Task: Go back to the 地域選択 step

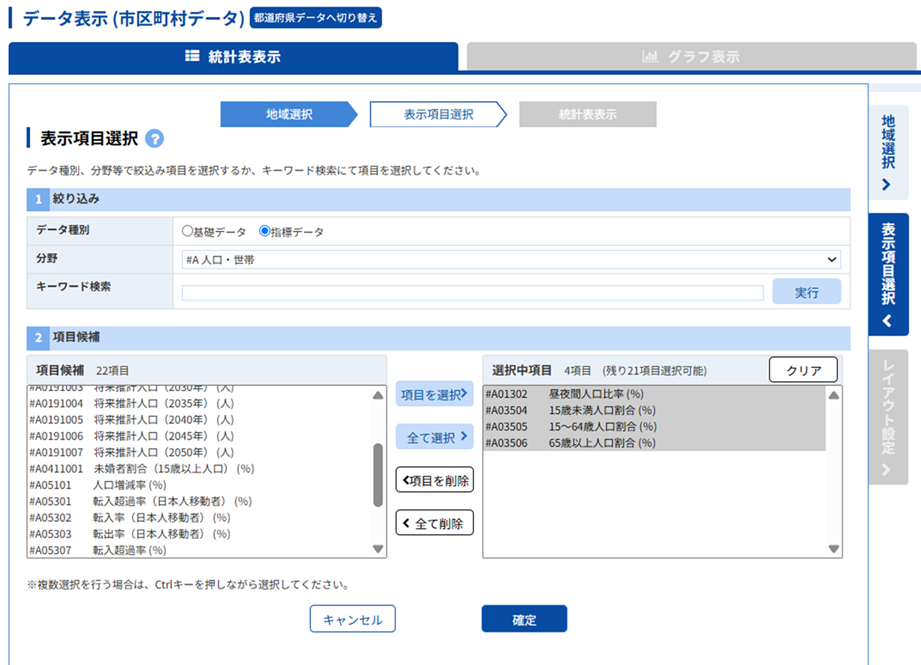Action: [288, 114]
